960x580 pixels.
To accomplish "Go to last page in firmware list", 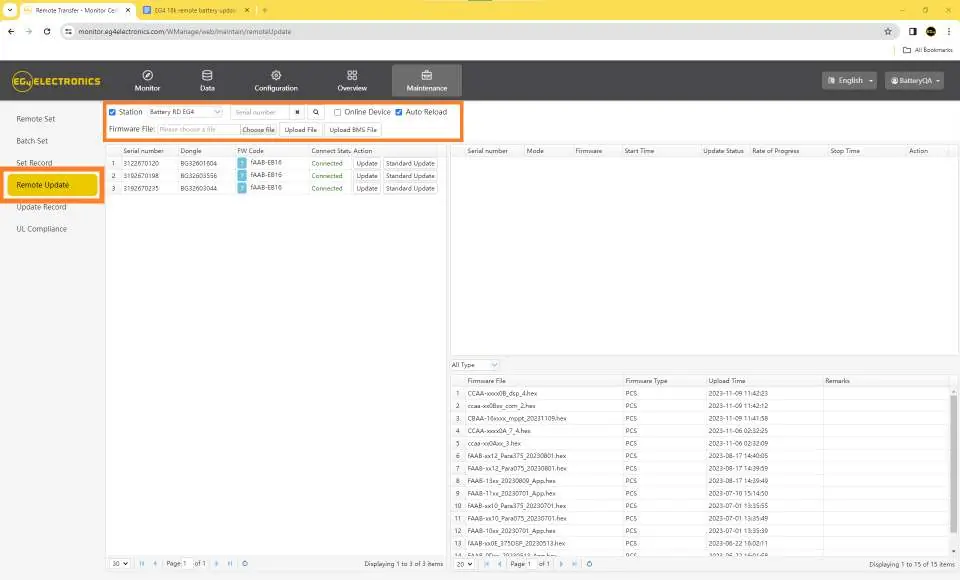I will pyautogui.click(x=574, y=564).
